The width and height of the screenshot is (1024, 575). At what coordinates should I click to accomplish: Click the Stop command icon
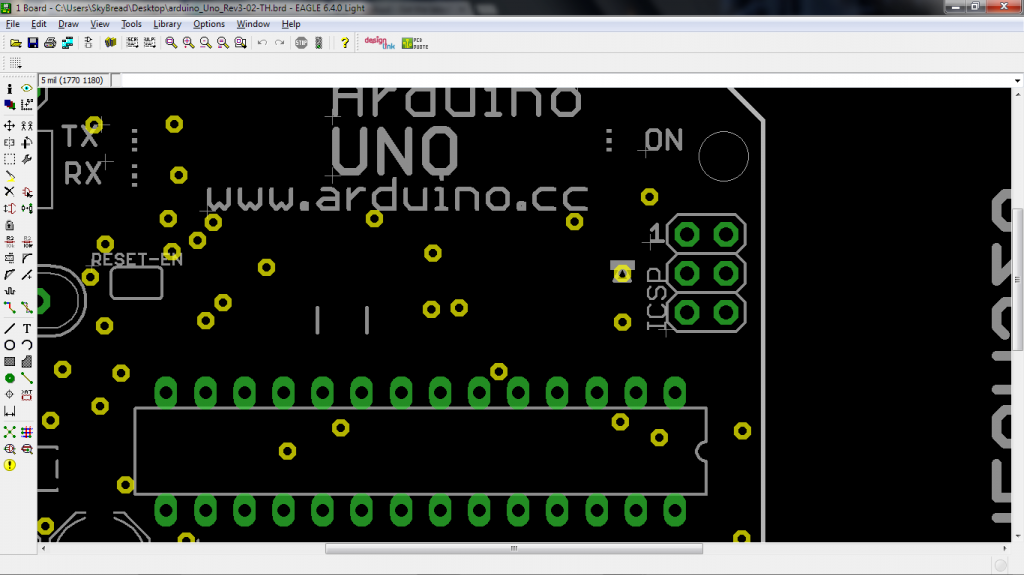(301, 43)
